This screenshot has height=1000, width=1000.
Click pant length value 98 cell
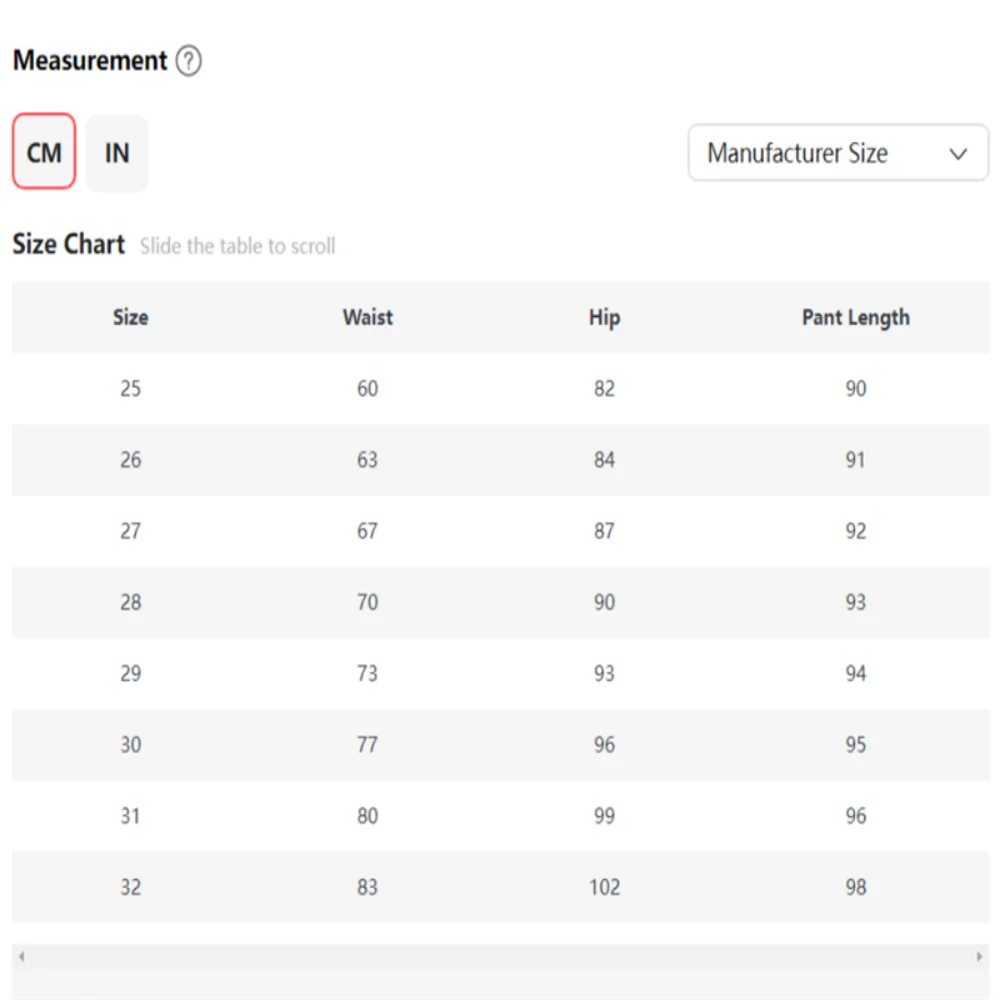(x=856, y=887)
